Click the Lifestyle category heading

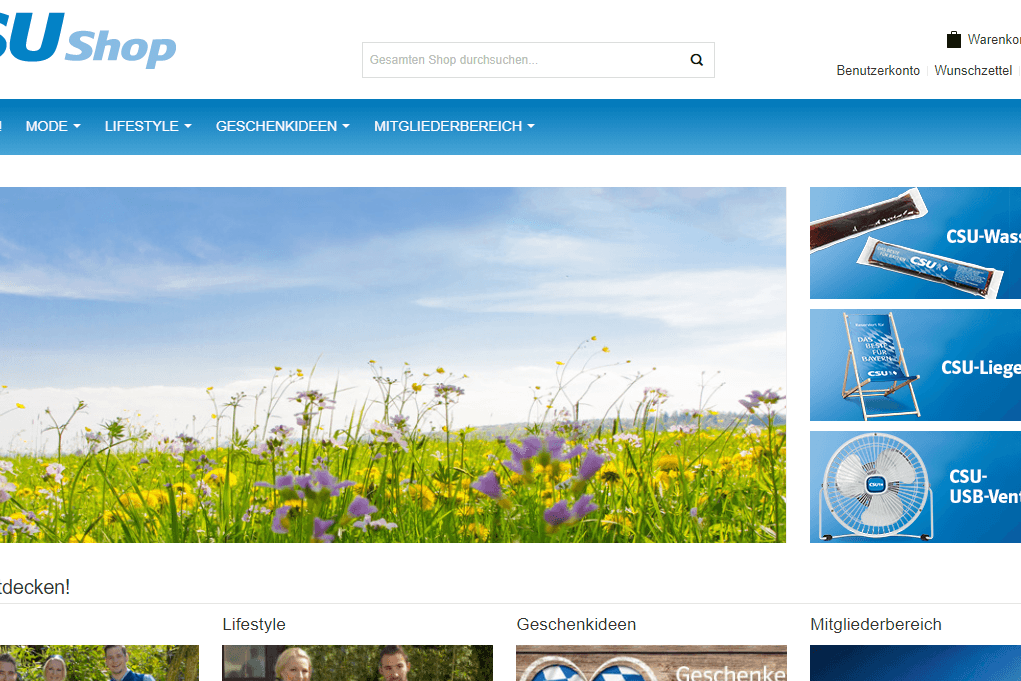[254, 624]
